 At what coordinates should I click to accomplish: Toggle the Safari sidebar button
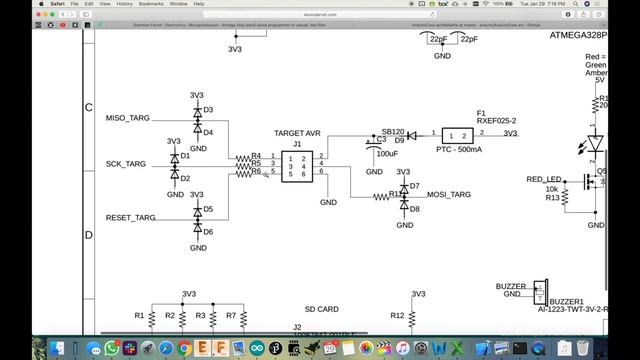coord(86,14)
